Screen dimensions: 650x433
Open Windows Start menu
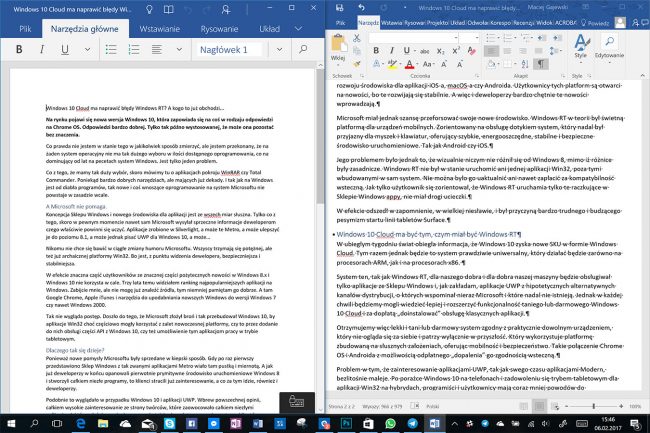point(11,423)
